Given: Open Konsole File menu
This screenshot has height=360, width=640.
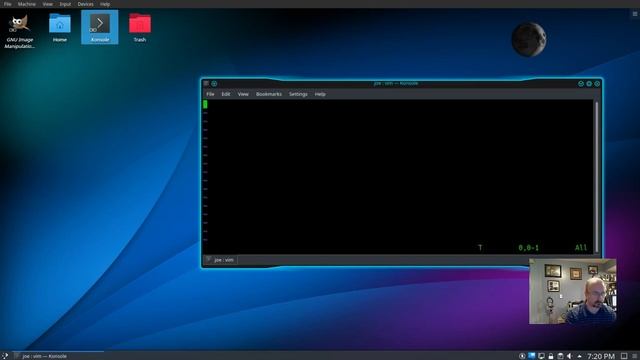Looking at the screenshot, I should tap(210, 94).
